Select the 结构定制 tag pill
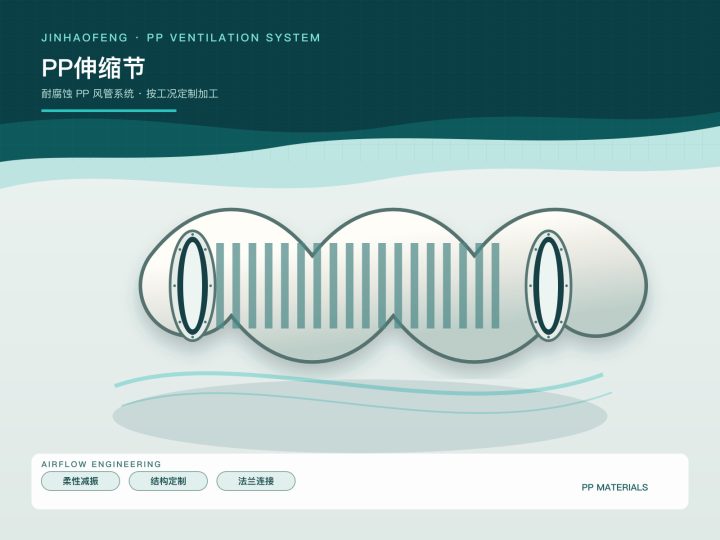This screenshot has width=720, height=540. click(168, 481)
